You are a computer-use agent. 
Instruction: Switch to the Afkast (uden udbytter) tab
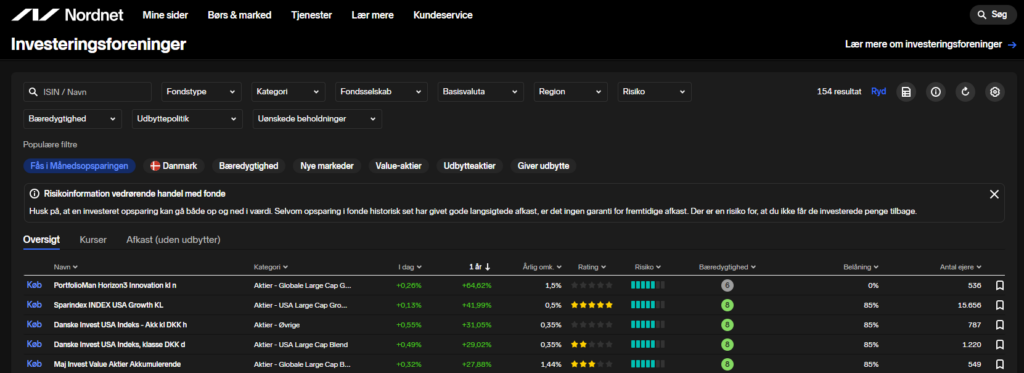pos(173,240)
